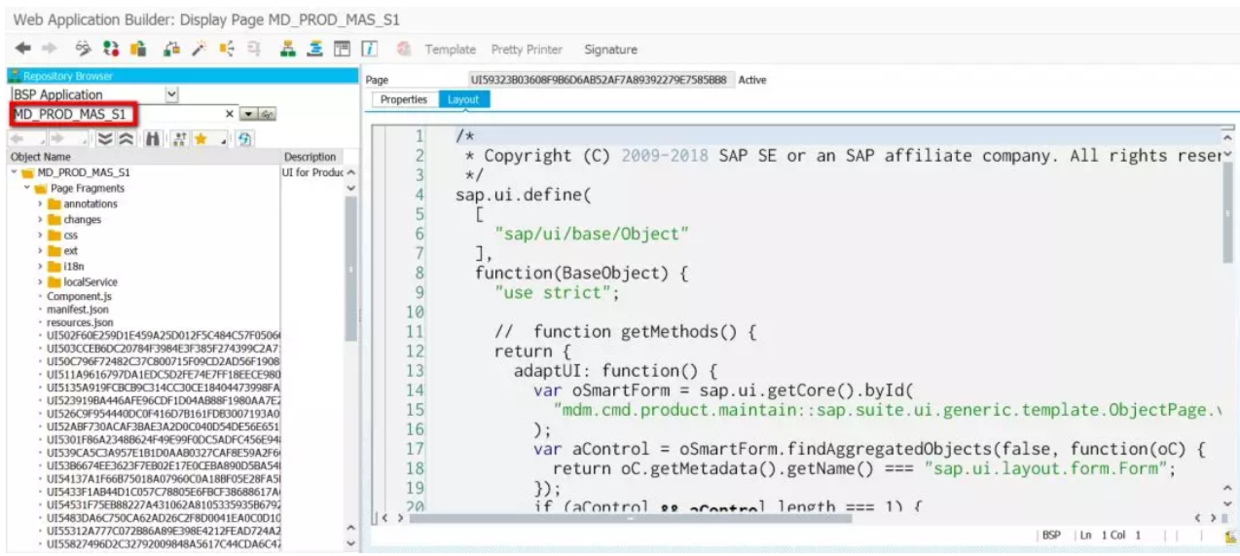
Task: Click the Expand all nodes double-chevron icon
Action: (106, 139)
